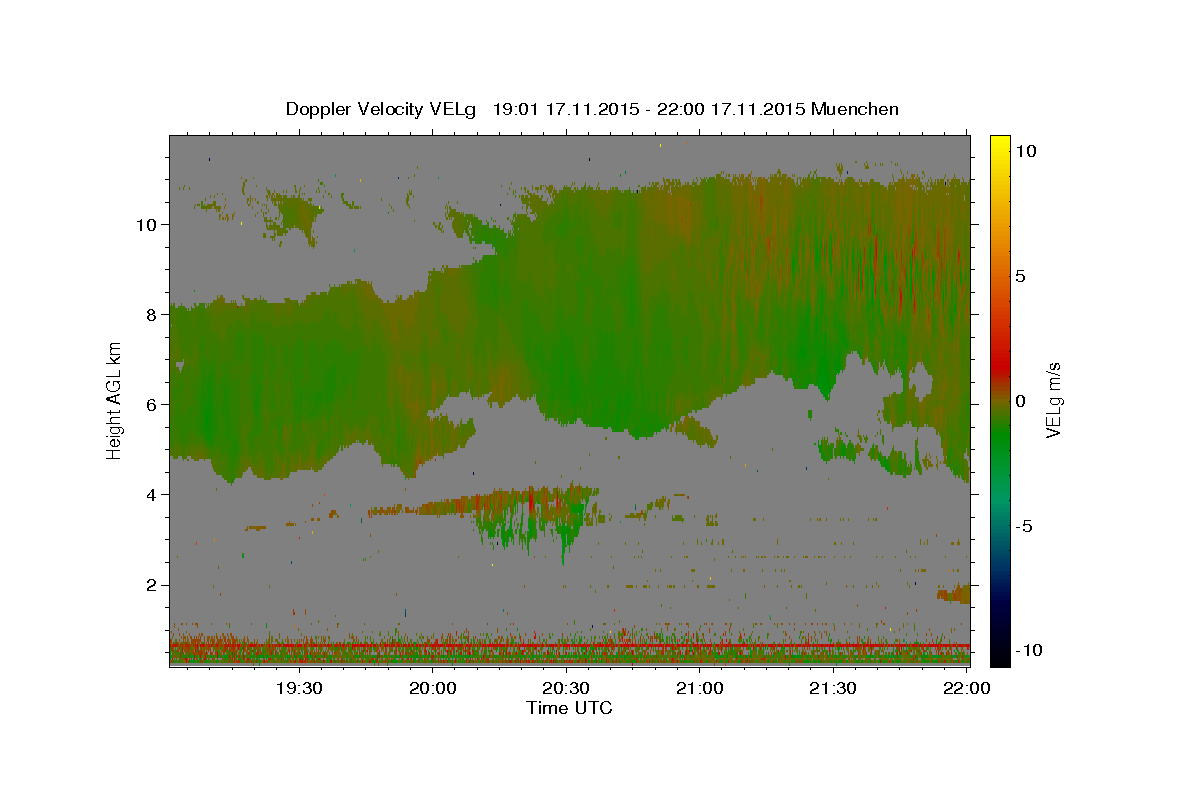Click the 'Height AGL km' y-axis label
1200x800 pixels.
115,400
